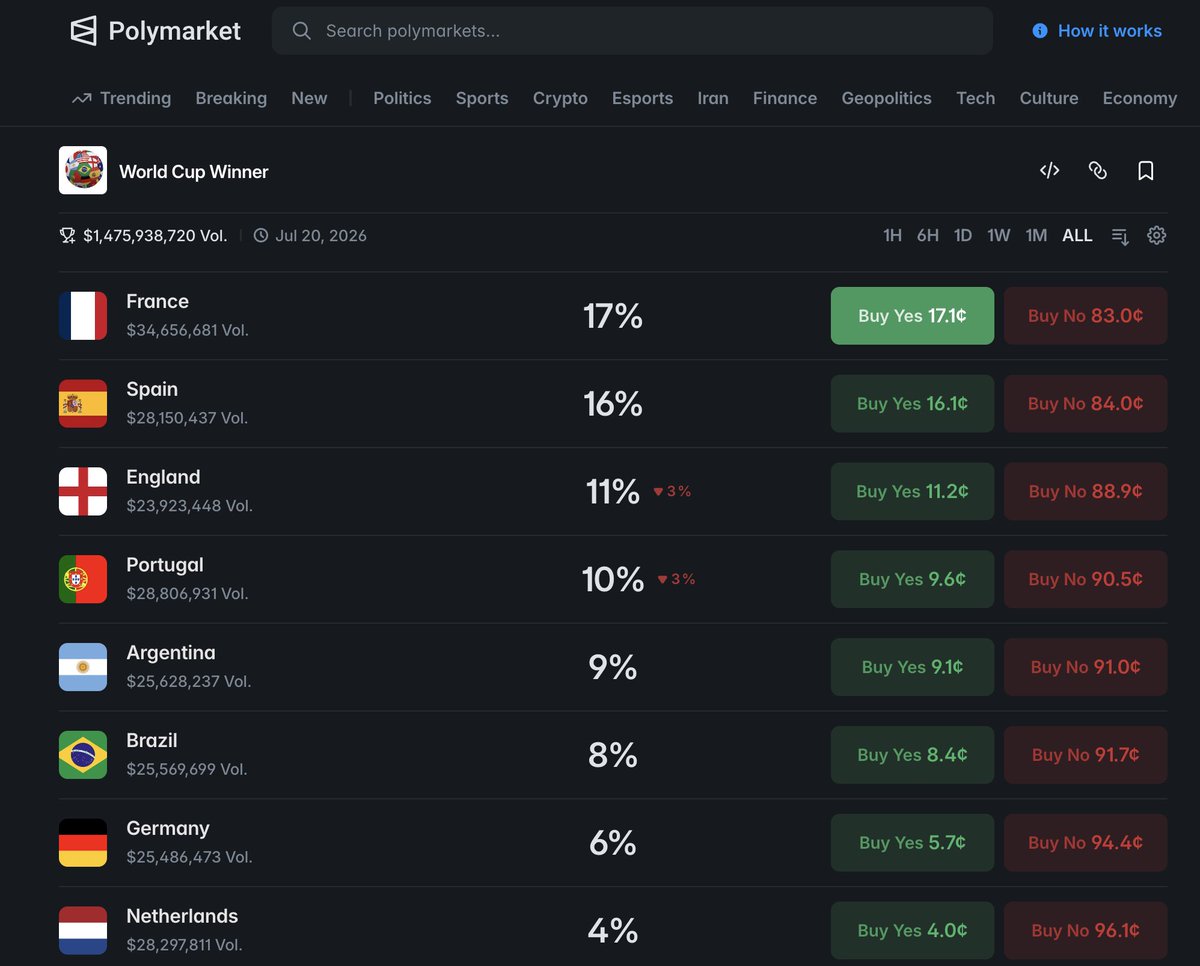Click the Brazil flag icon
Screen dimensions: 1200x966
point(83,755)
